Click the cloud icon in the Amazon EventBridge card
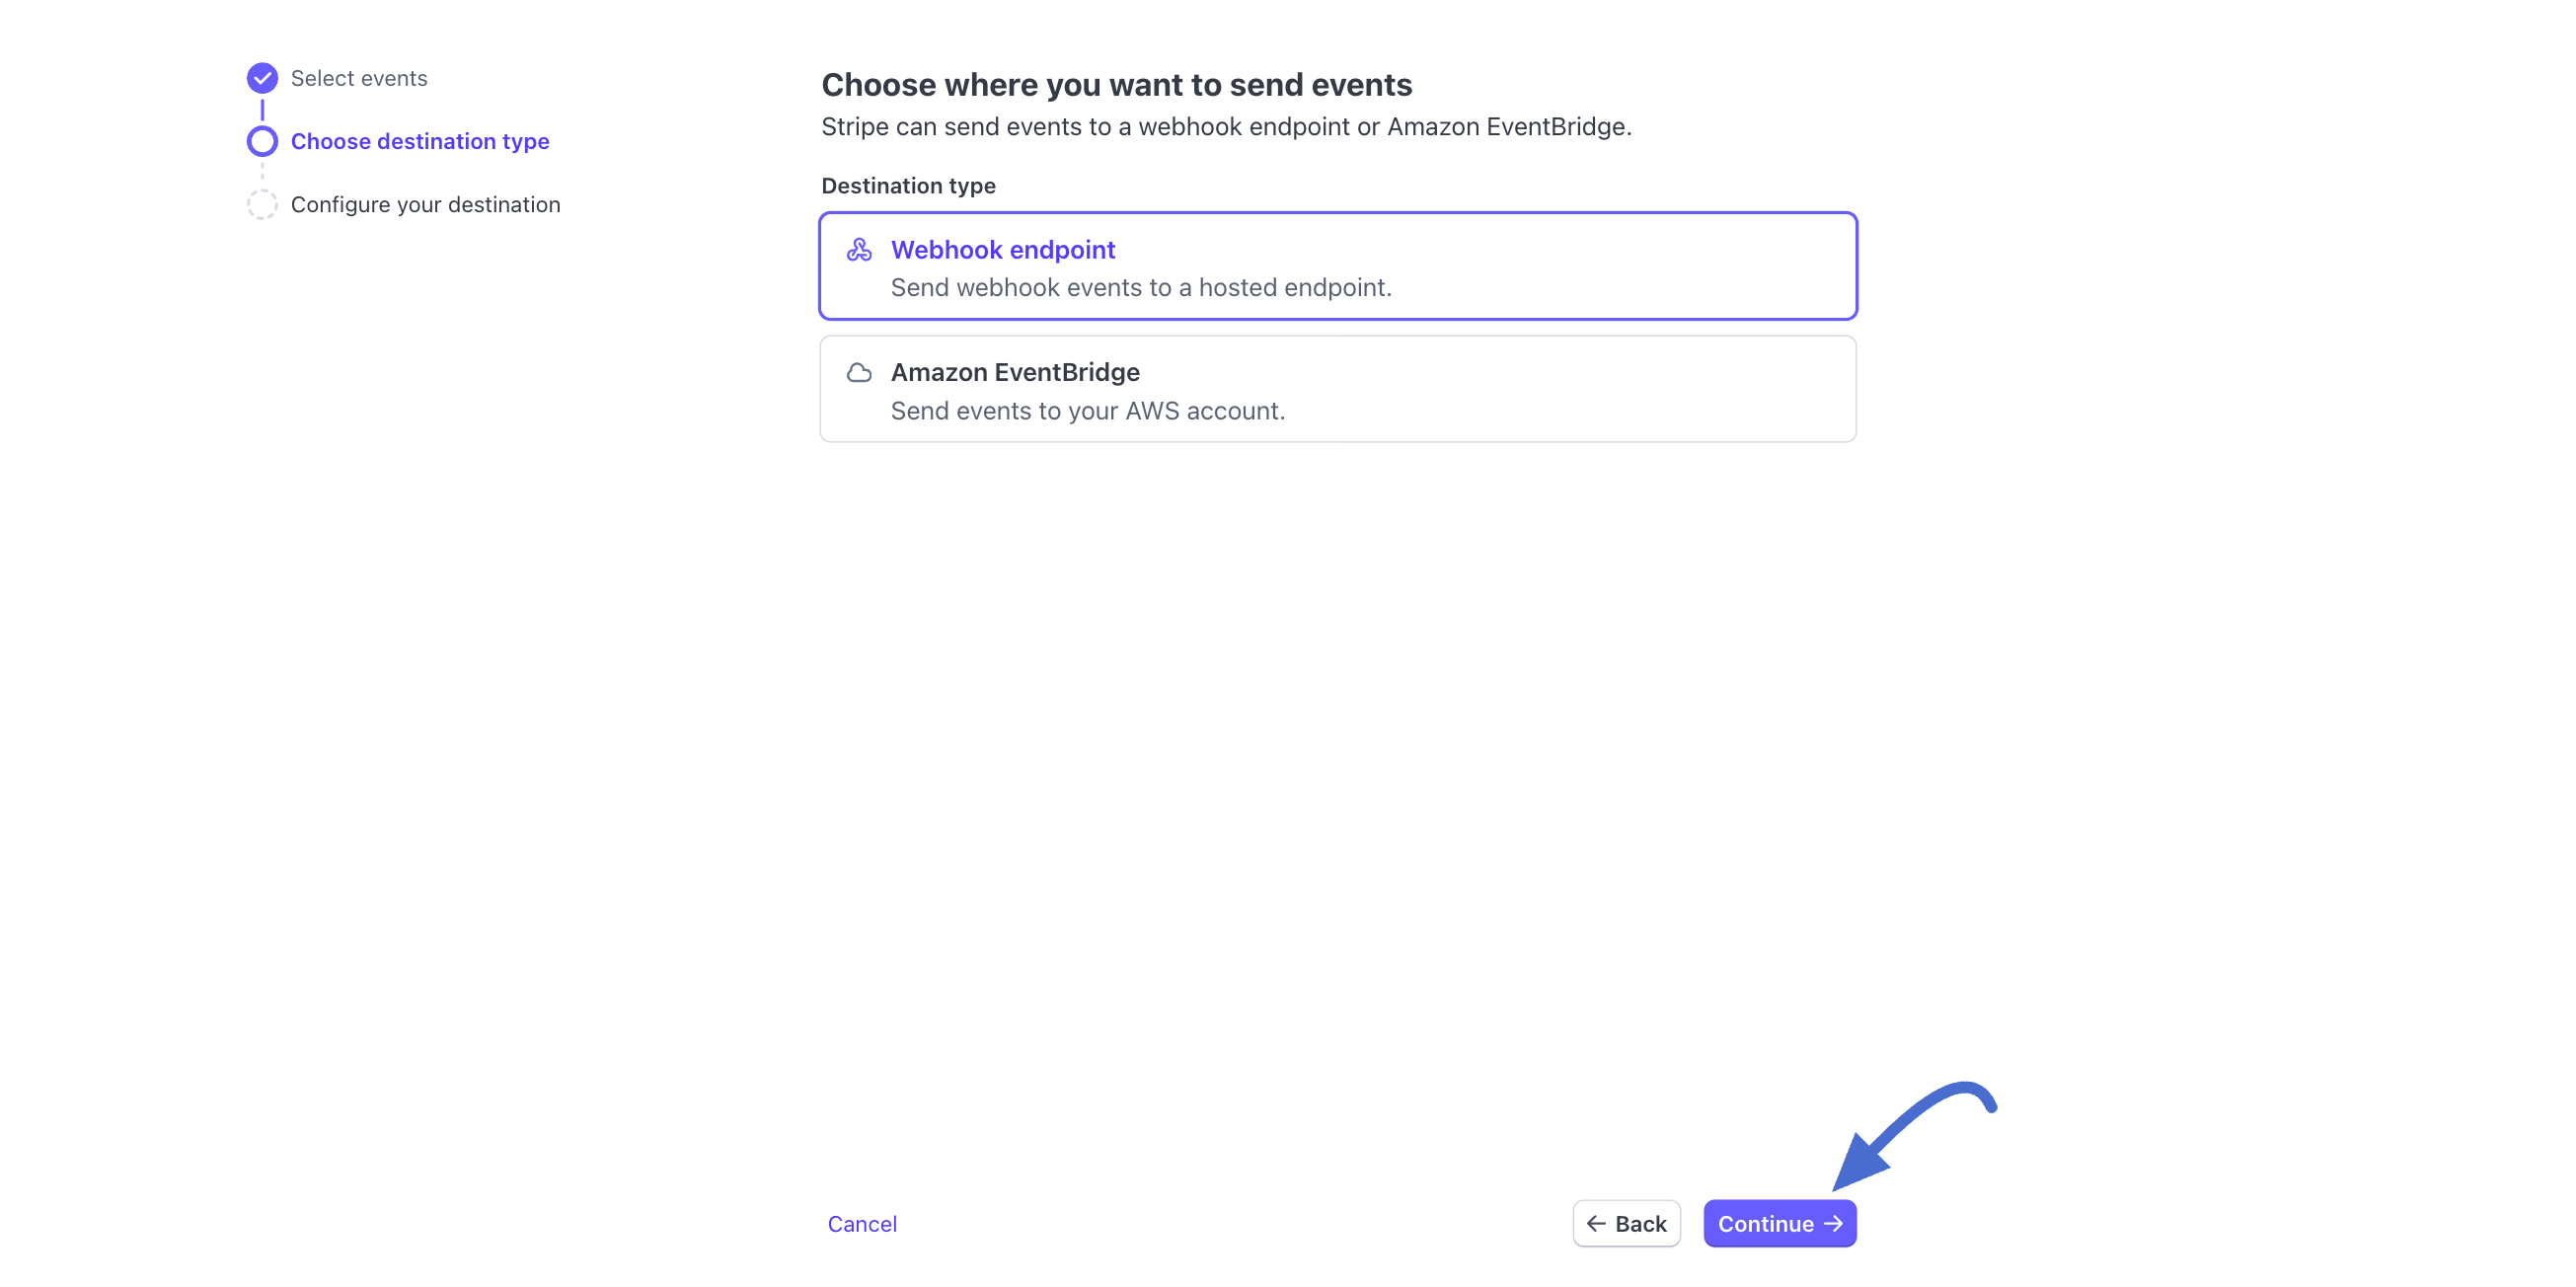This screenshot has width=2576, height=1287. 859,373
